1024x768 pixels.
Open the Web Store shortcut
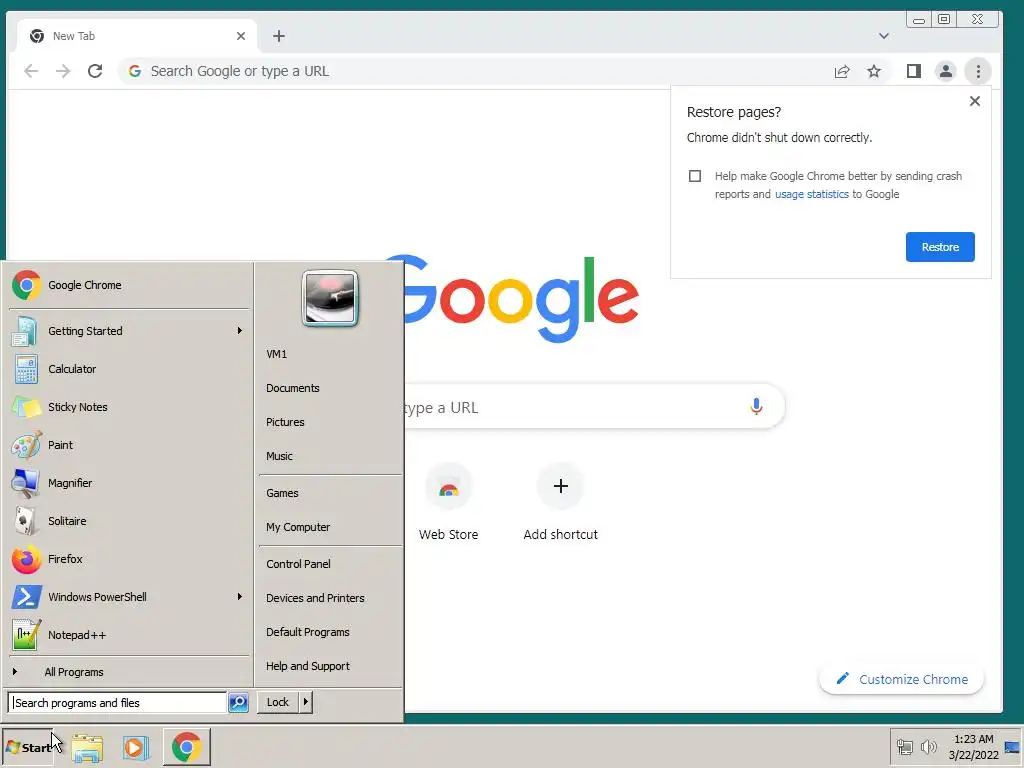[x=449, y=502]
